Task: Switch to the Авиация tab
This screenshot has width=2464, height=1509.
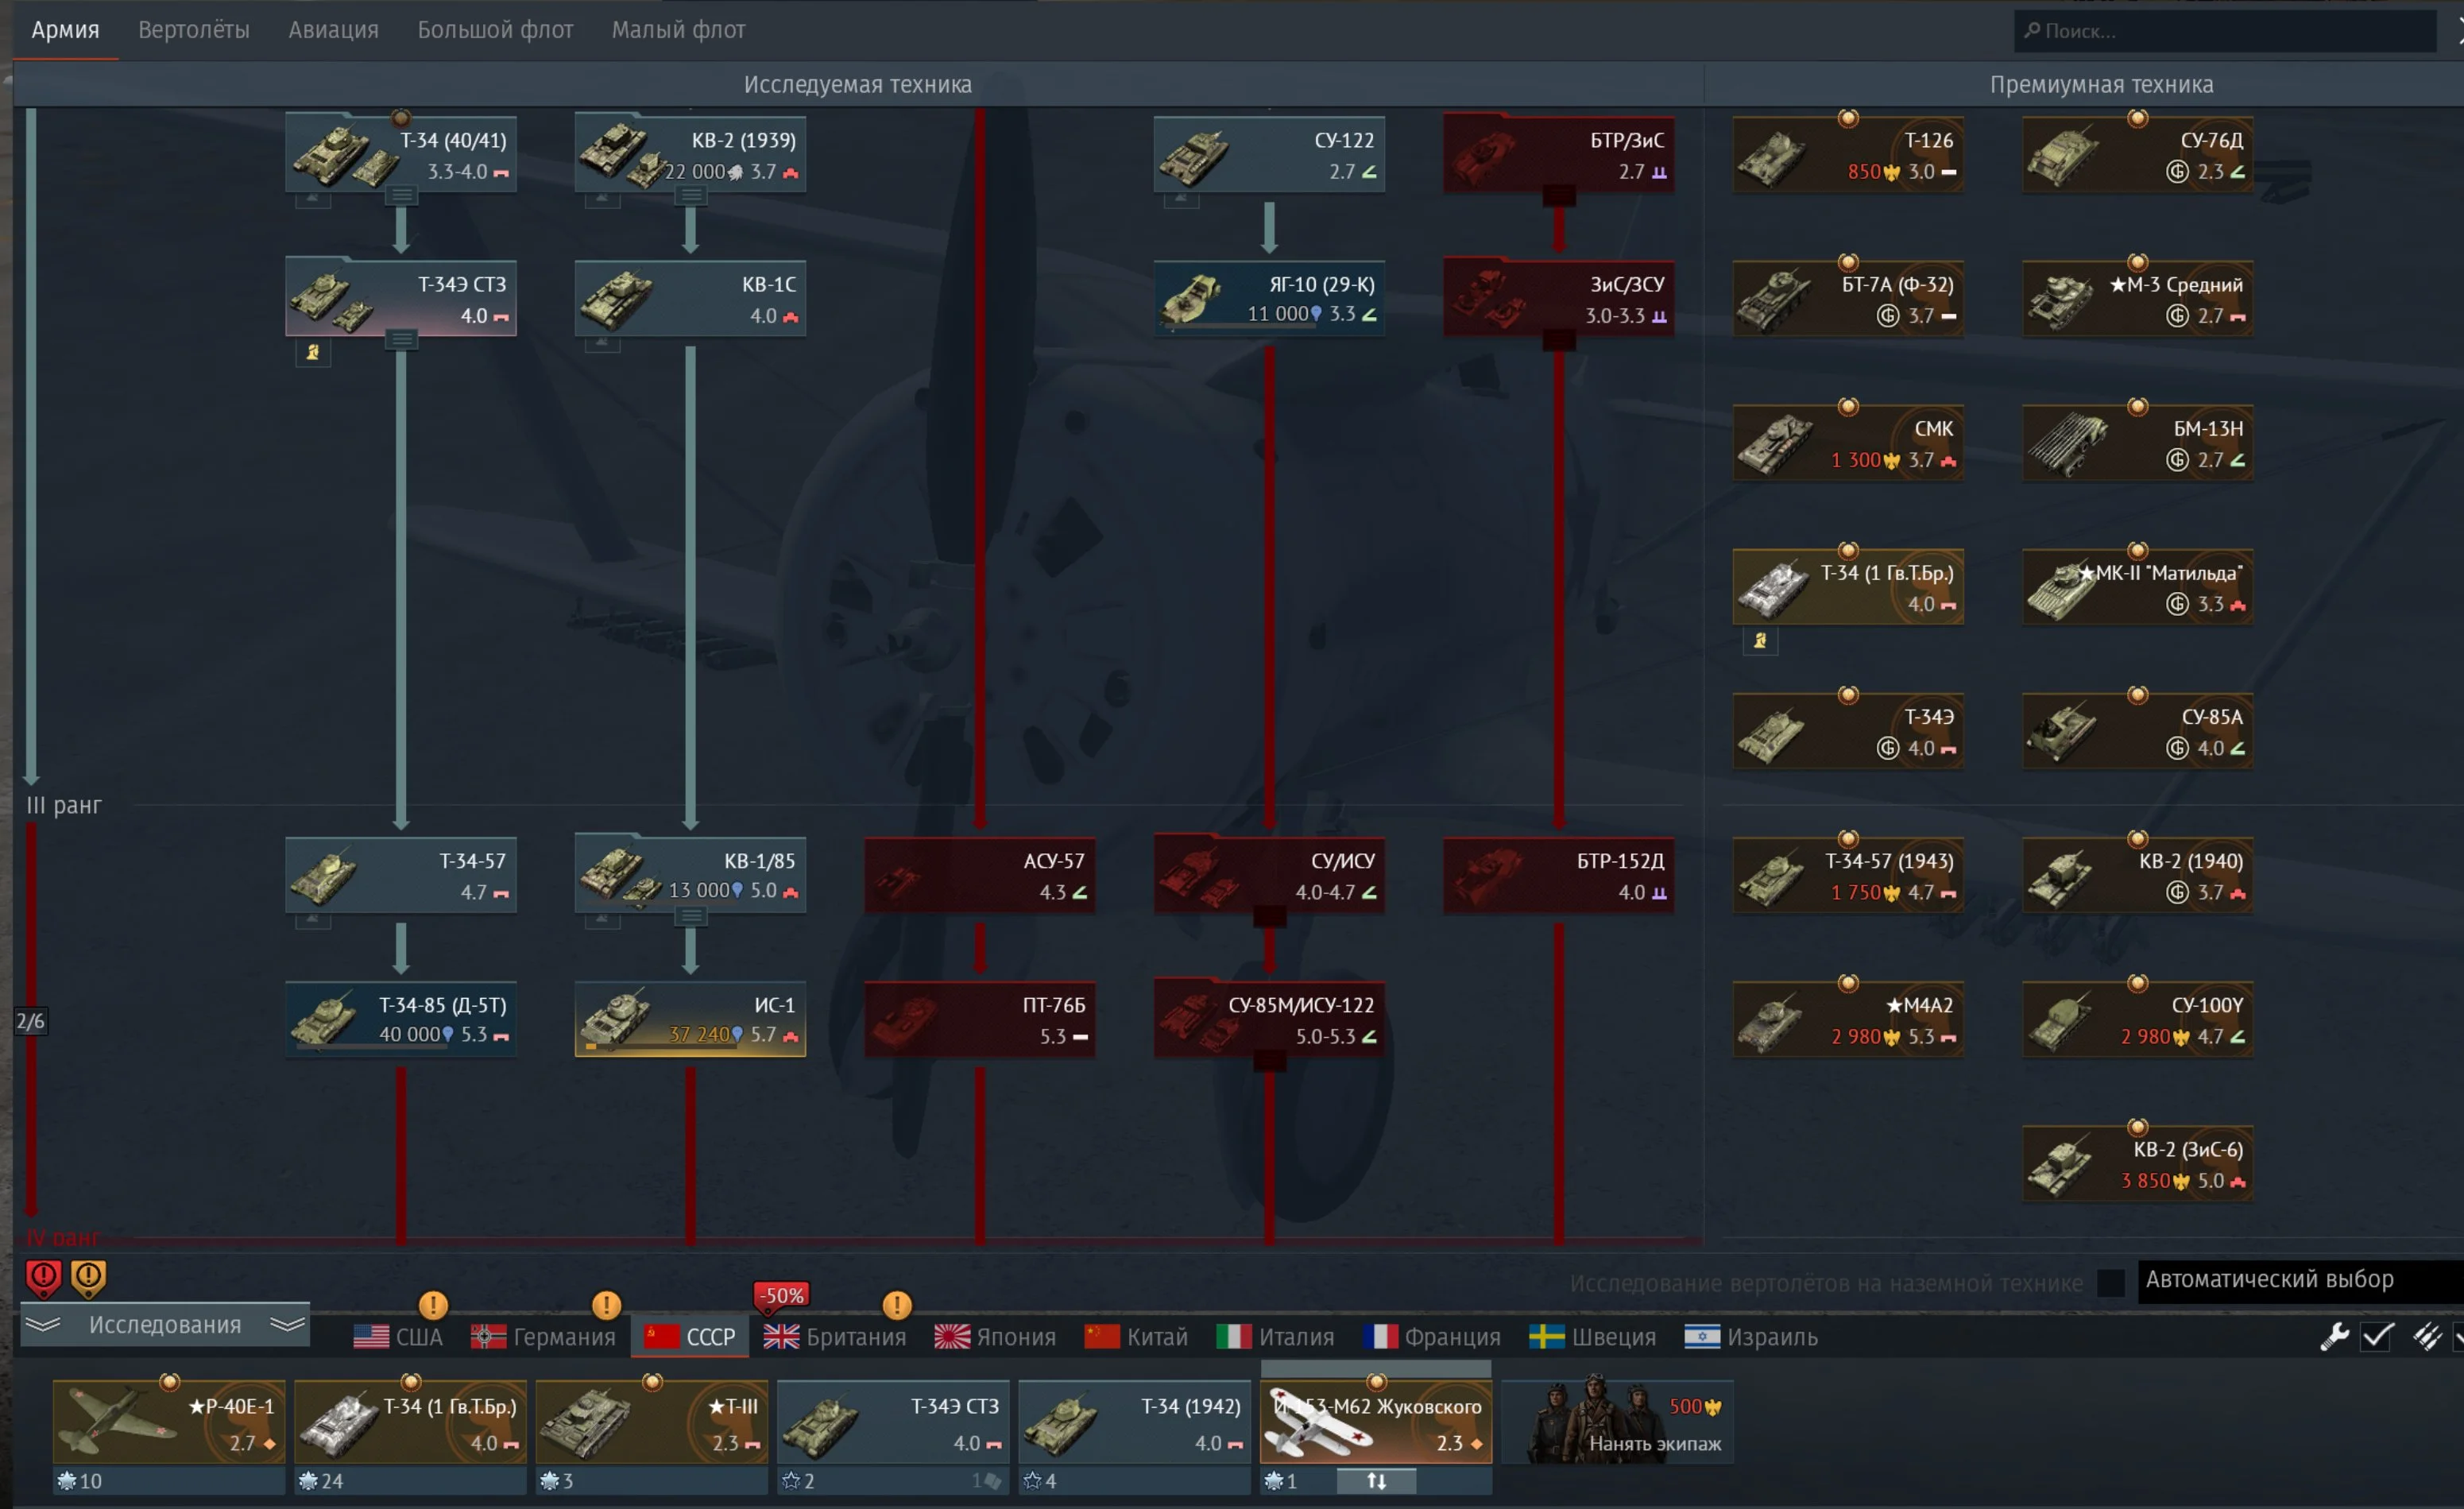Action: coord(333,30)
